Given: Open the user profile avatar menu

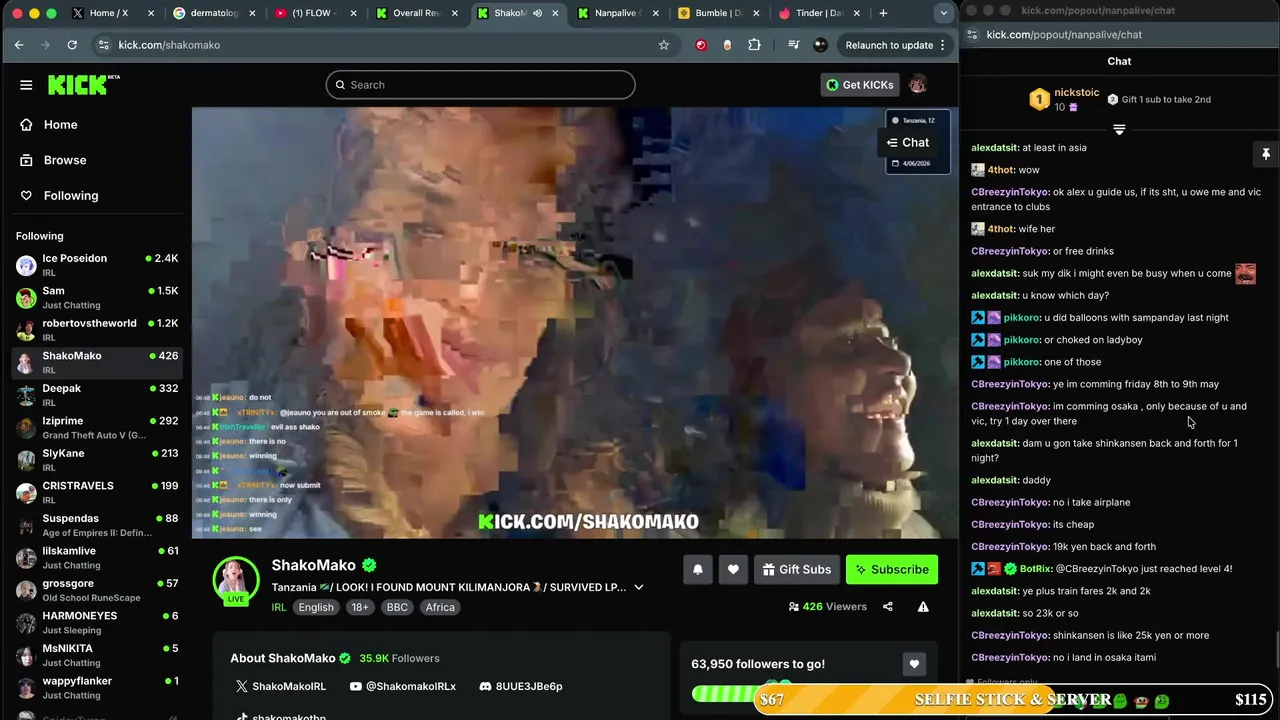Looking at the screenshot, I should 918,85.
